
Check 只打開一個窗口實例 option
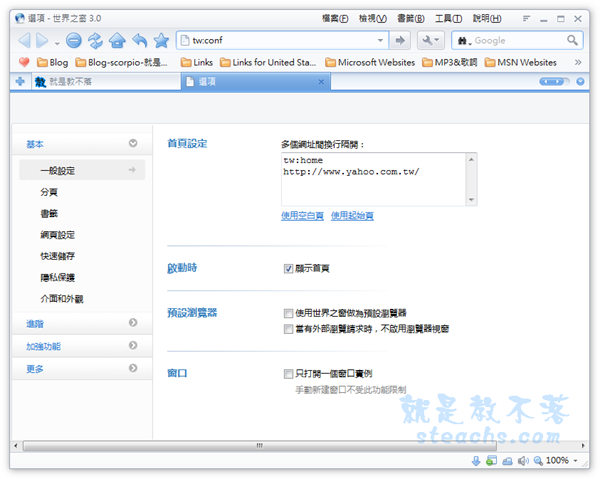(288, 374)
